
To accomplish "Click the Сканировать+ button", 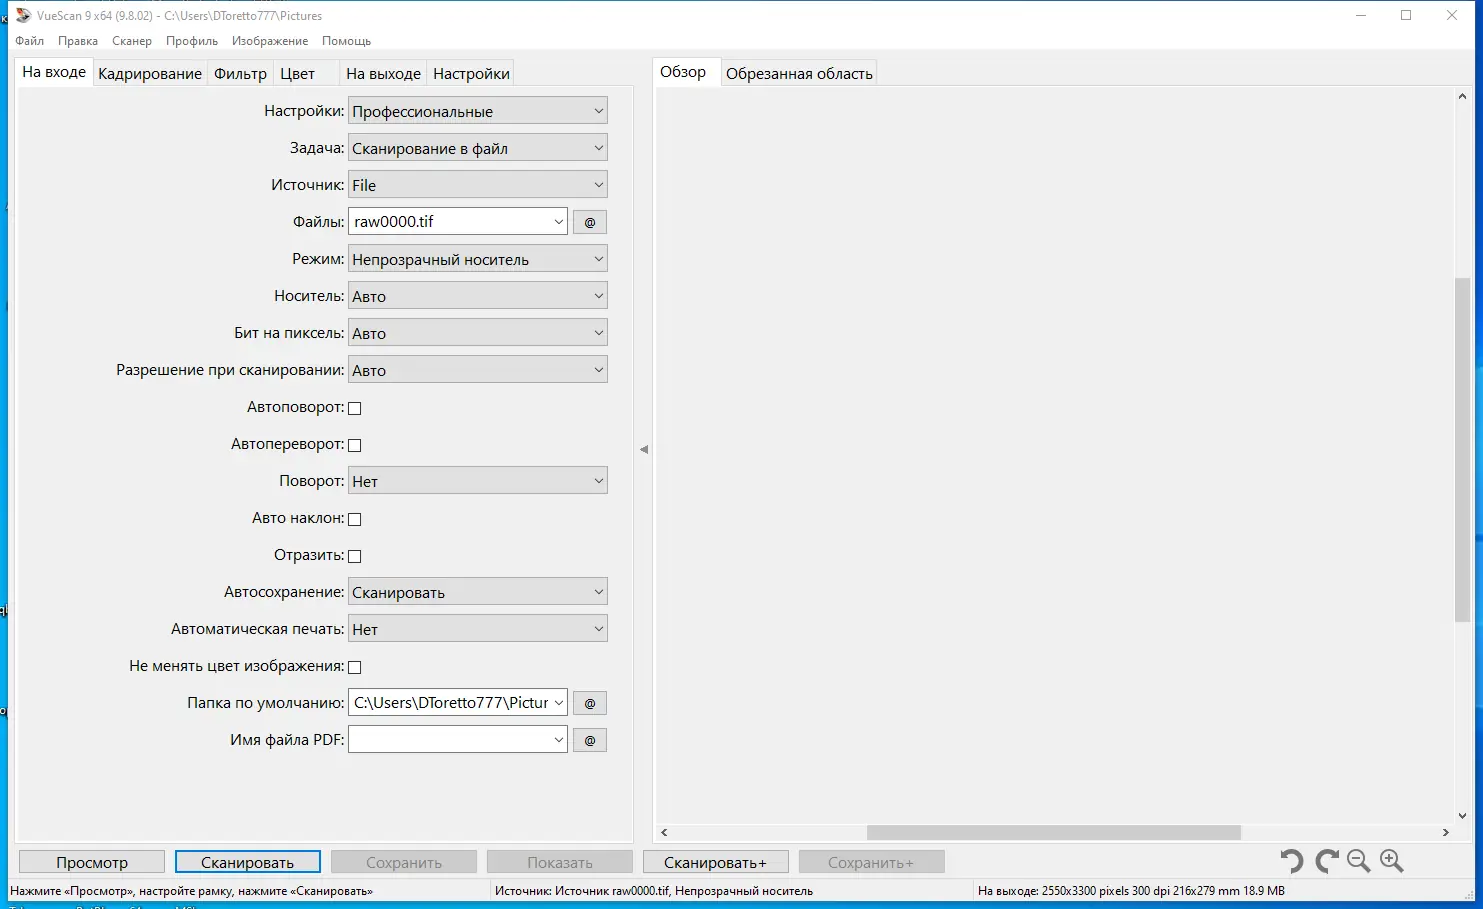I will point(716,862).
